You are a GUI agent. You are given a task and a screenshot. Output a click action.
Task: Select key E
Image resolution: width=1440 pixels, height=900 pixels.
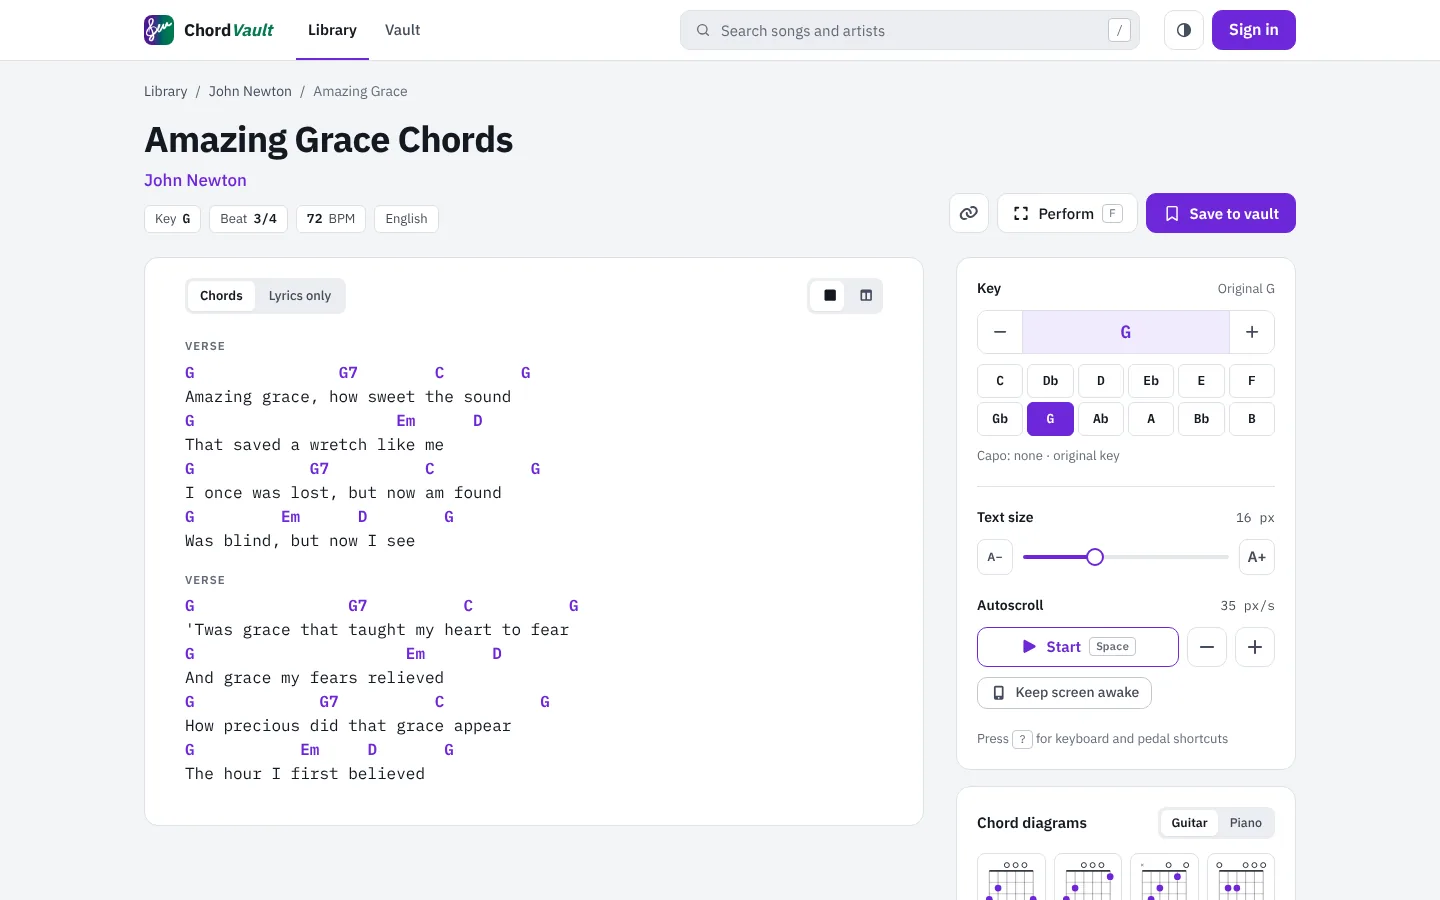pyautogui.click(x=1201, y=381)
